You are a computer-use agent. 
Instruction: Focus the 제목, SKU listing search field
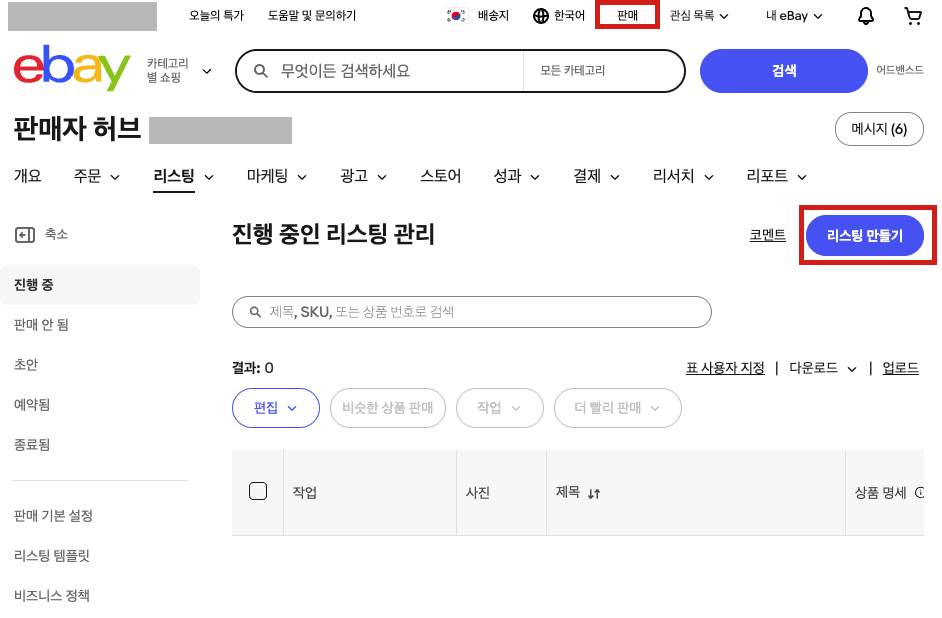(472, 312)
